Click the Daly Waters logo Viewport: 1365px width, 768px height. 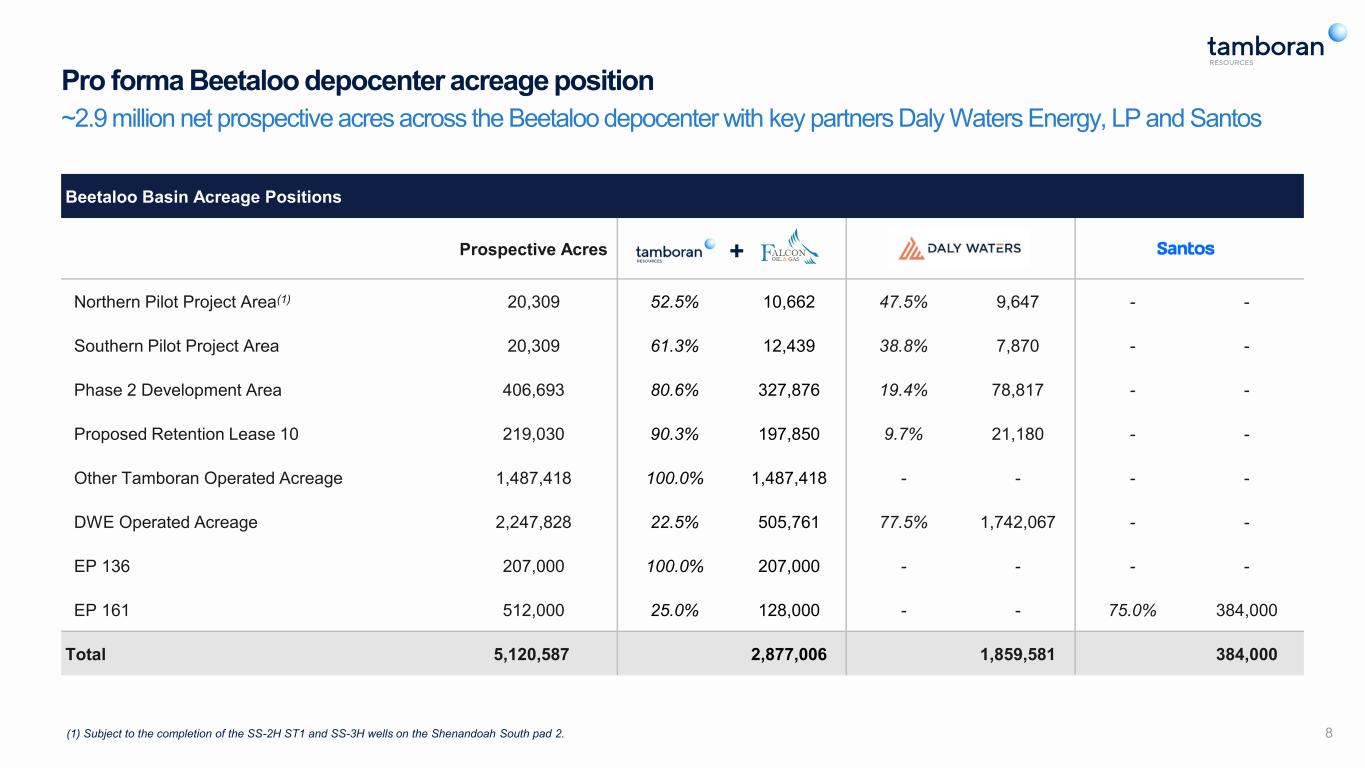(x=959, y=248)
